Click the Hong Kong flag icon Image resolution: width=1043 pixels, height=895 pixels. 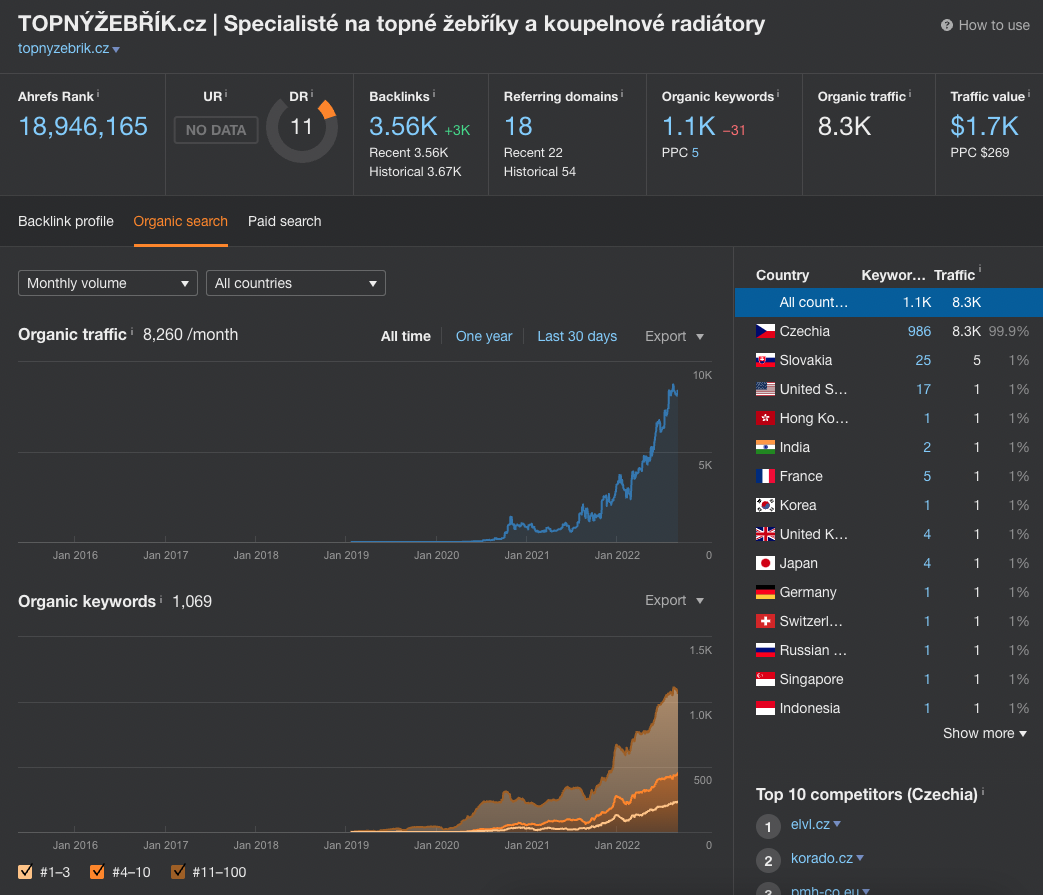pos(765,418)
